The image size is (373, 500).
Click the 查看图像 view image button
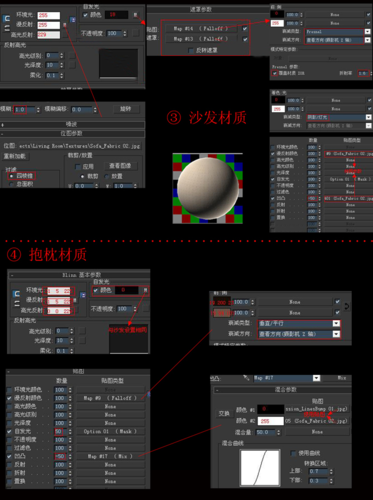[120, 166]
